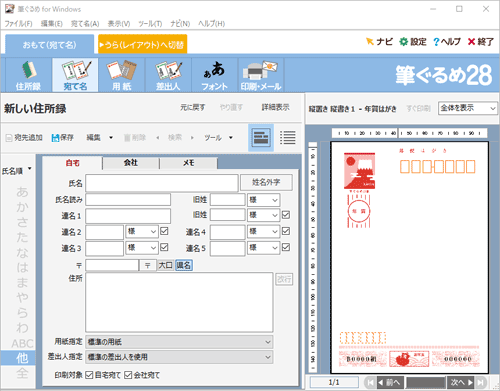
Task: Click into the 氏名 name field
Action: pos(162,183)
